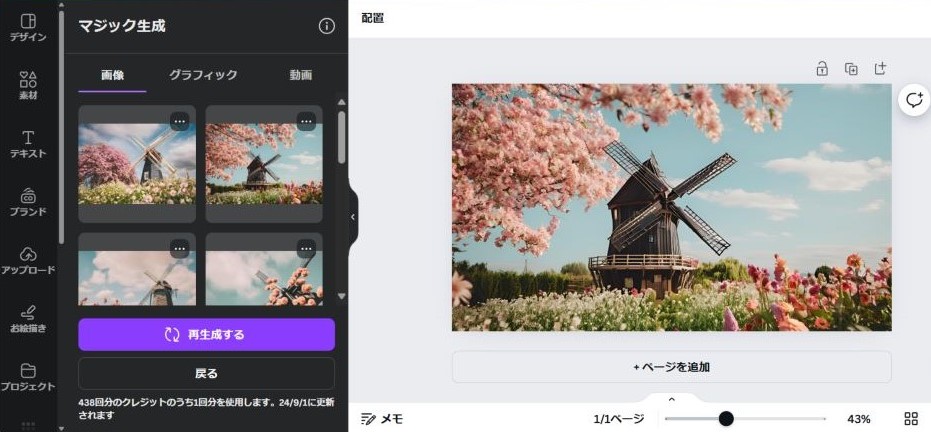Click the sidebar scrollbar down arrow

[x=61, y=427]
